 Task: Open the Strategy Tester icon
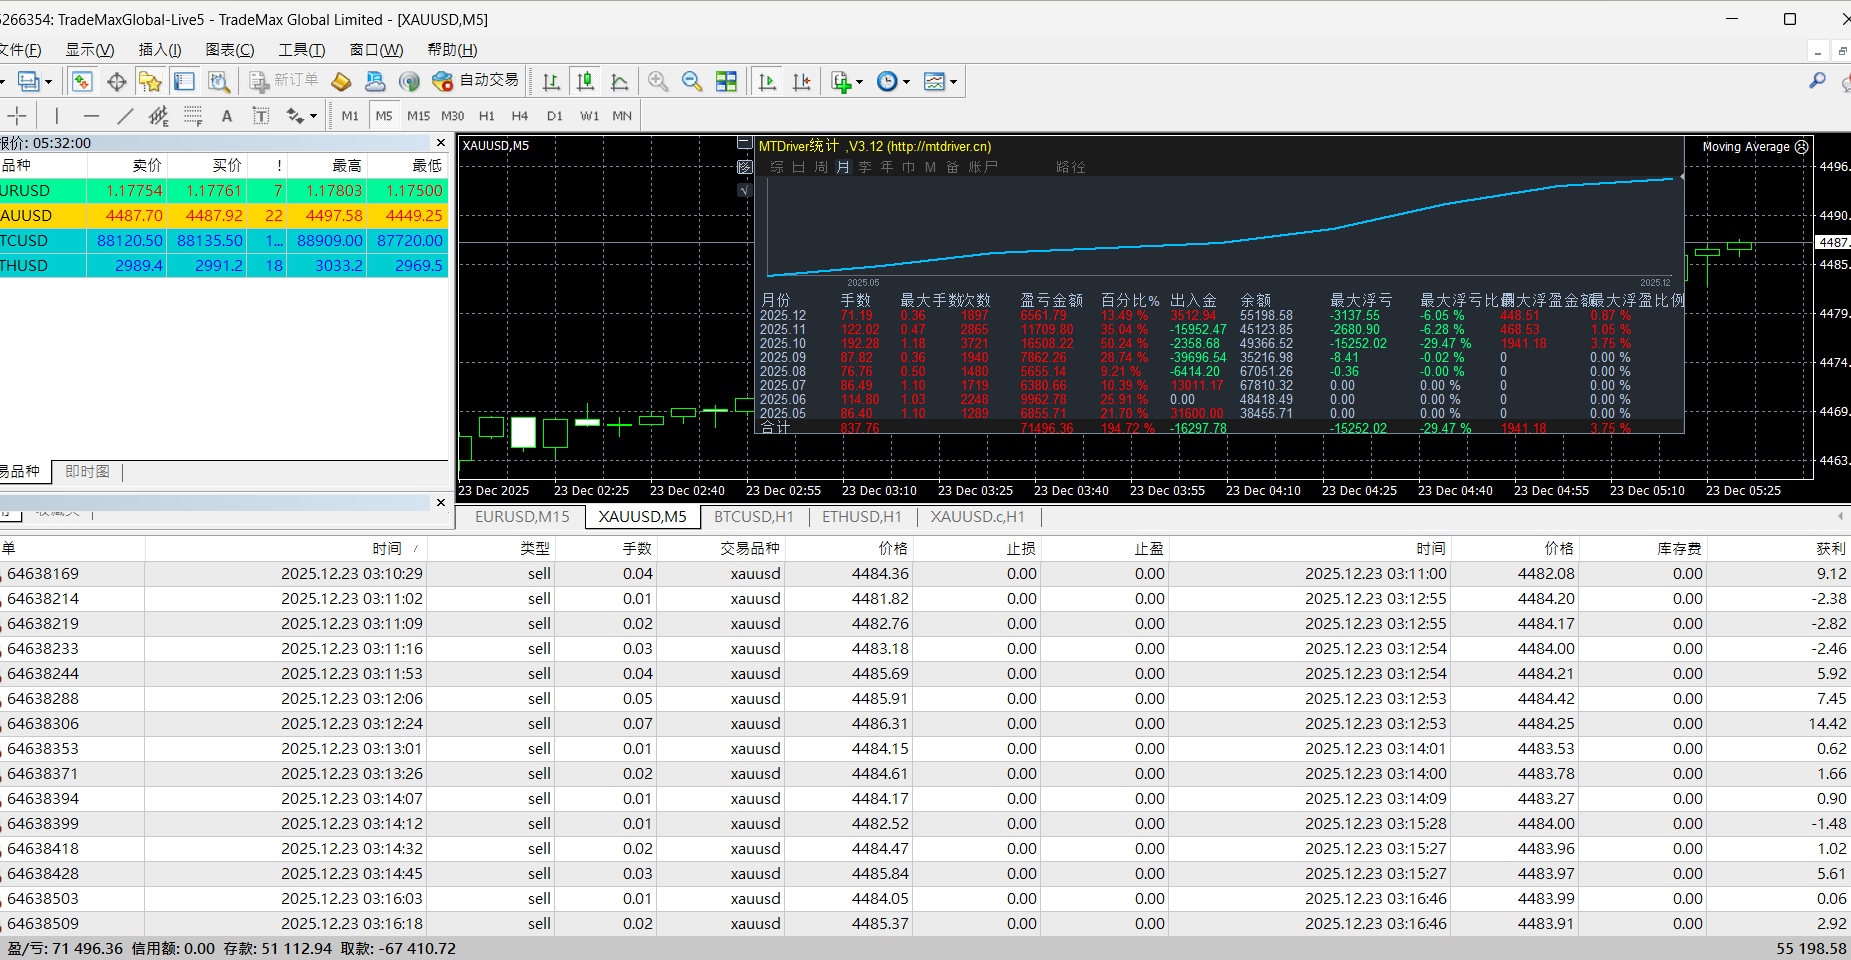[x=218, y=82]
